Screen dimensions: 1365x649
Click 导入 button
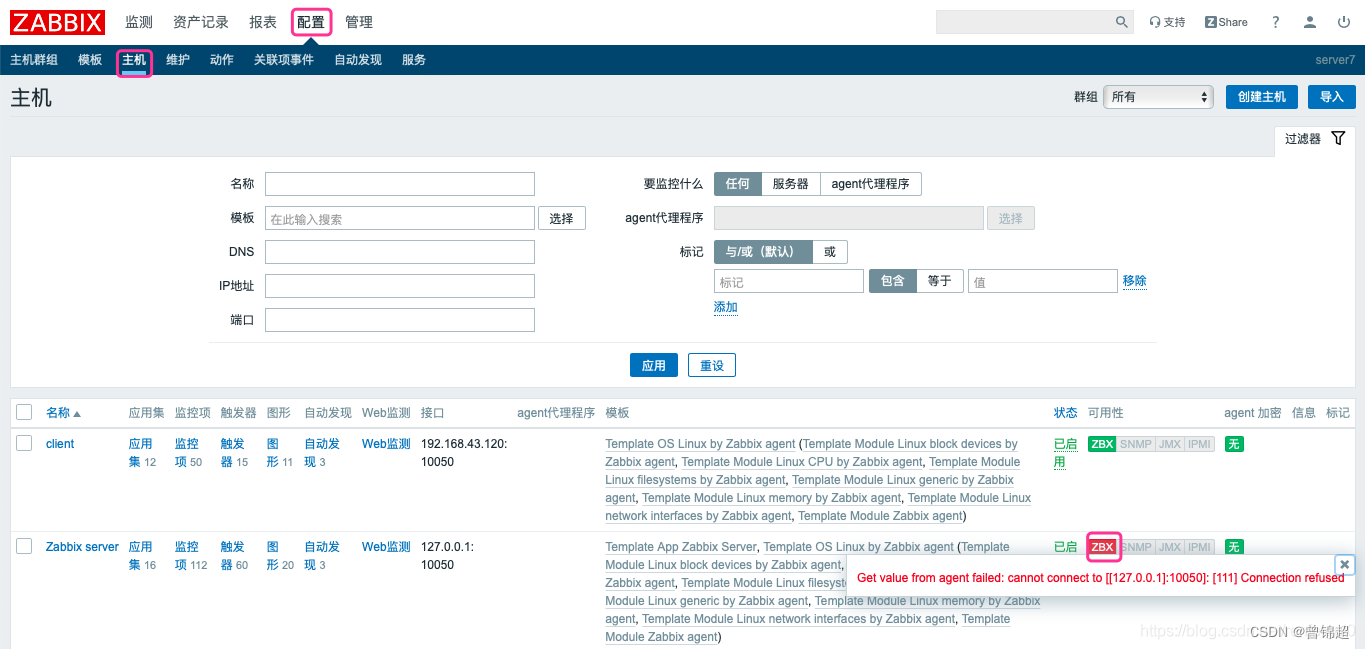tap(1332, 97)
